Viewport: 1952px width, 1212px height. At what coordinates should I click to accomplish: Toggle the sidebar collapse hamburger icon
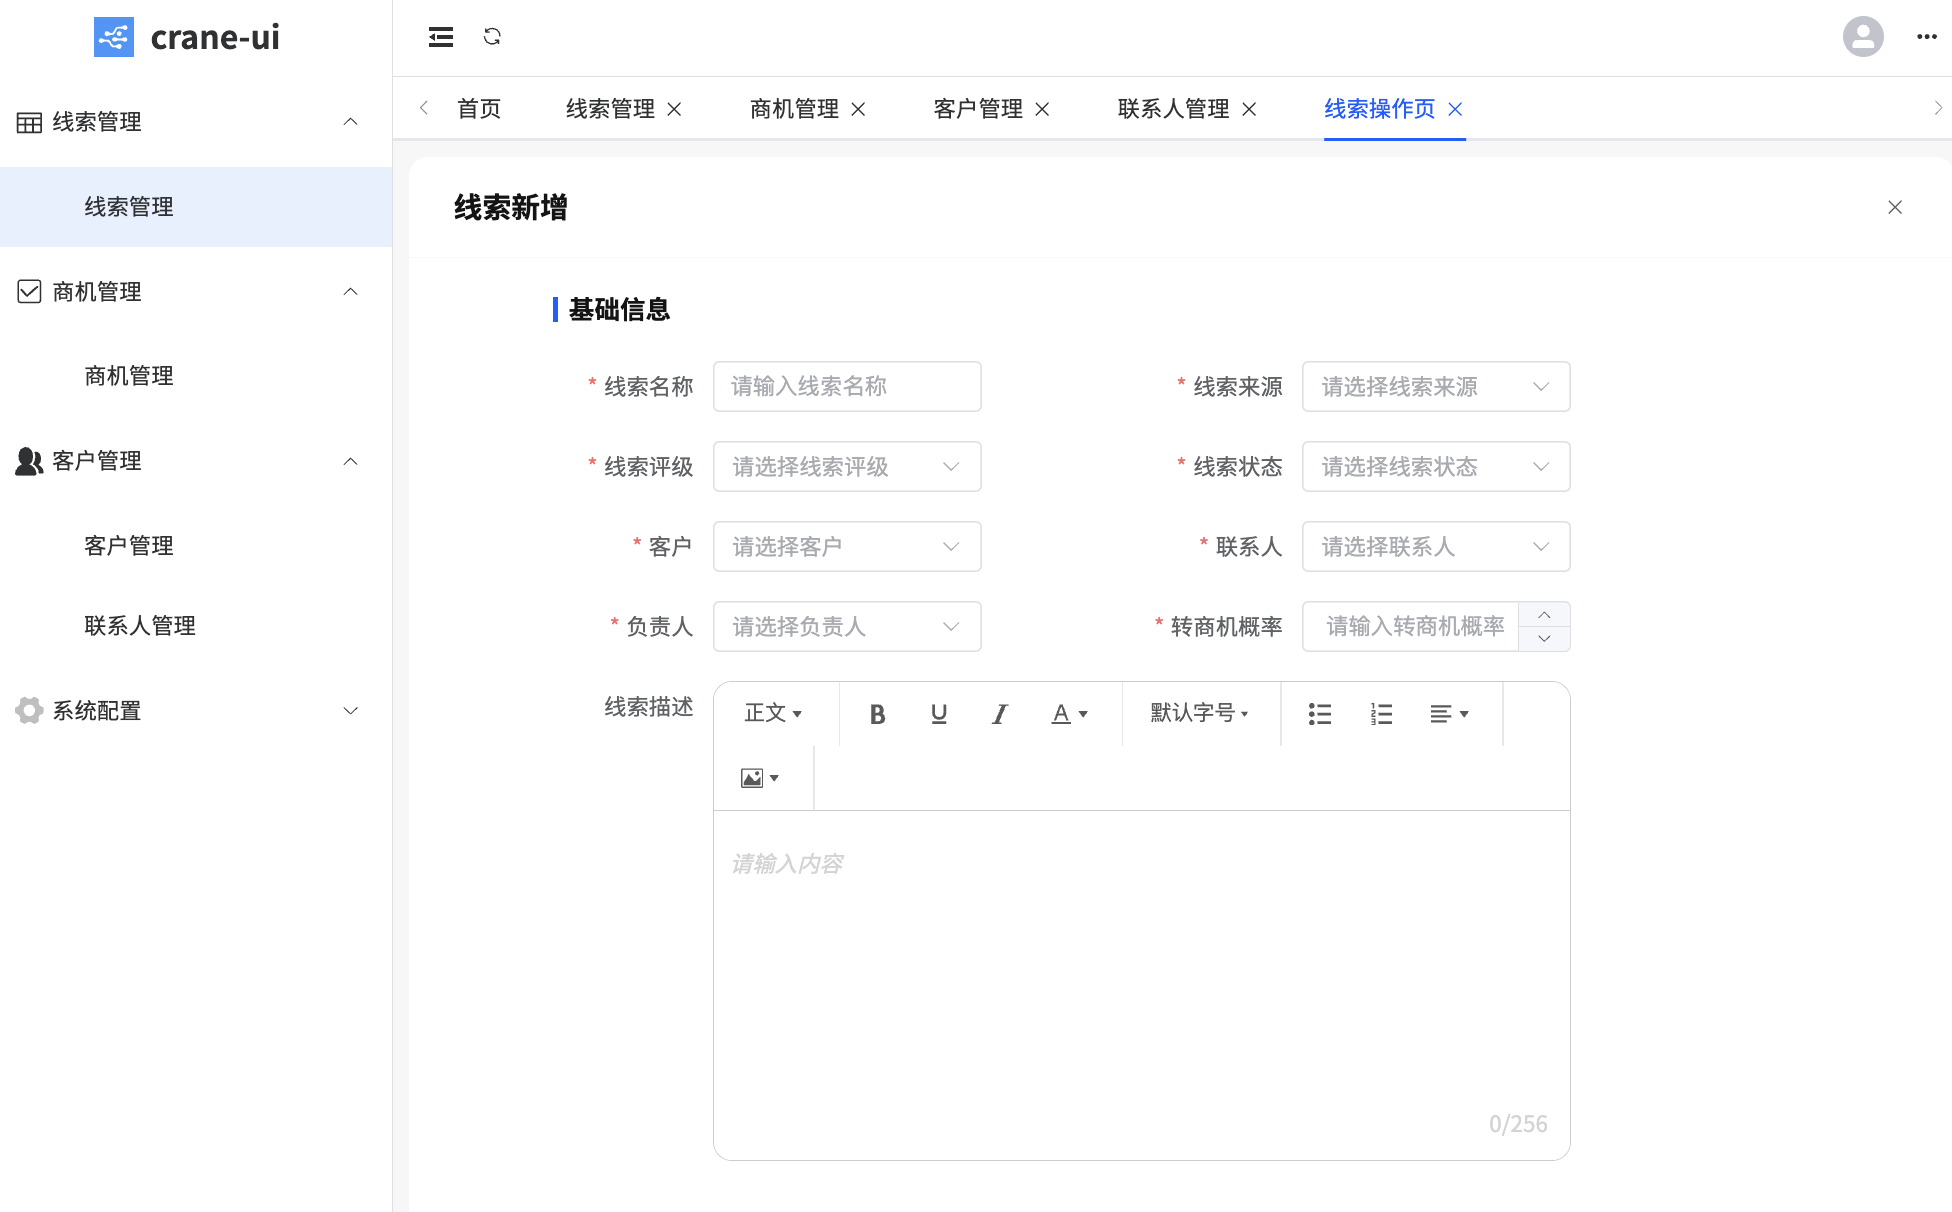441,37
